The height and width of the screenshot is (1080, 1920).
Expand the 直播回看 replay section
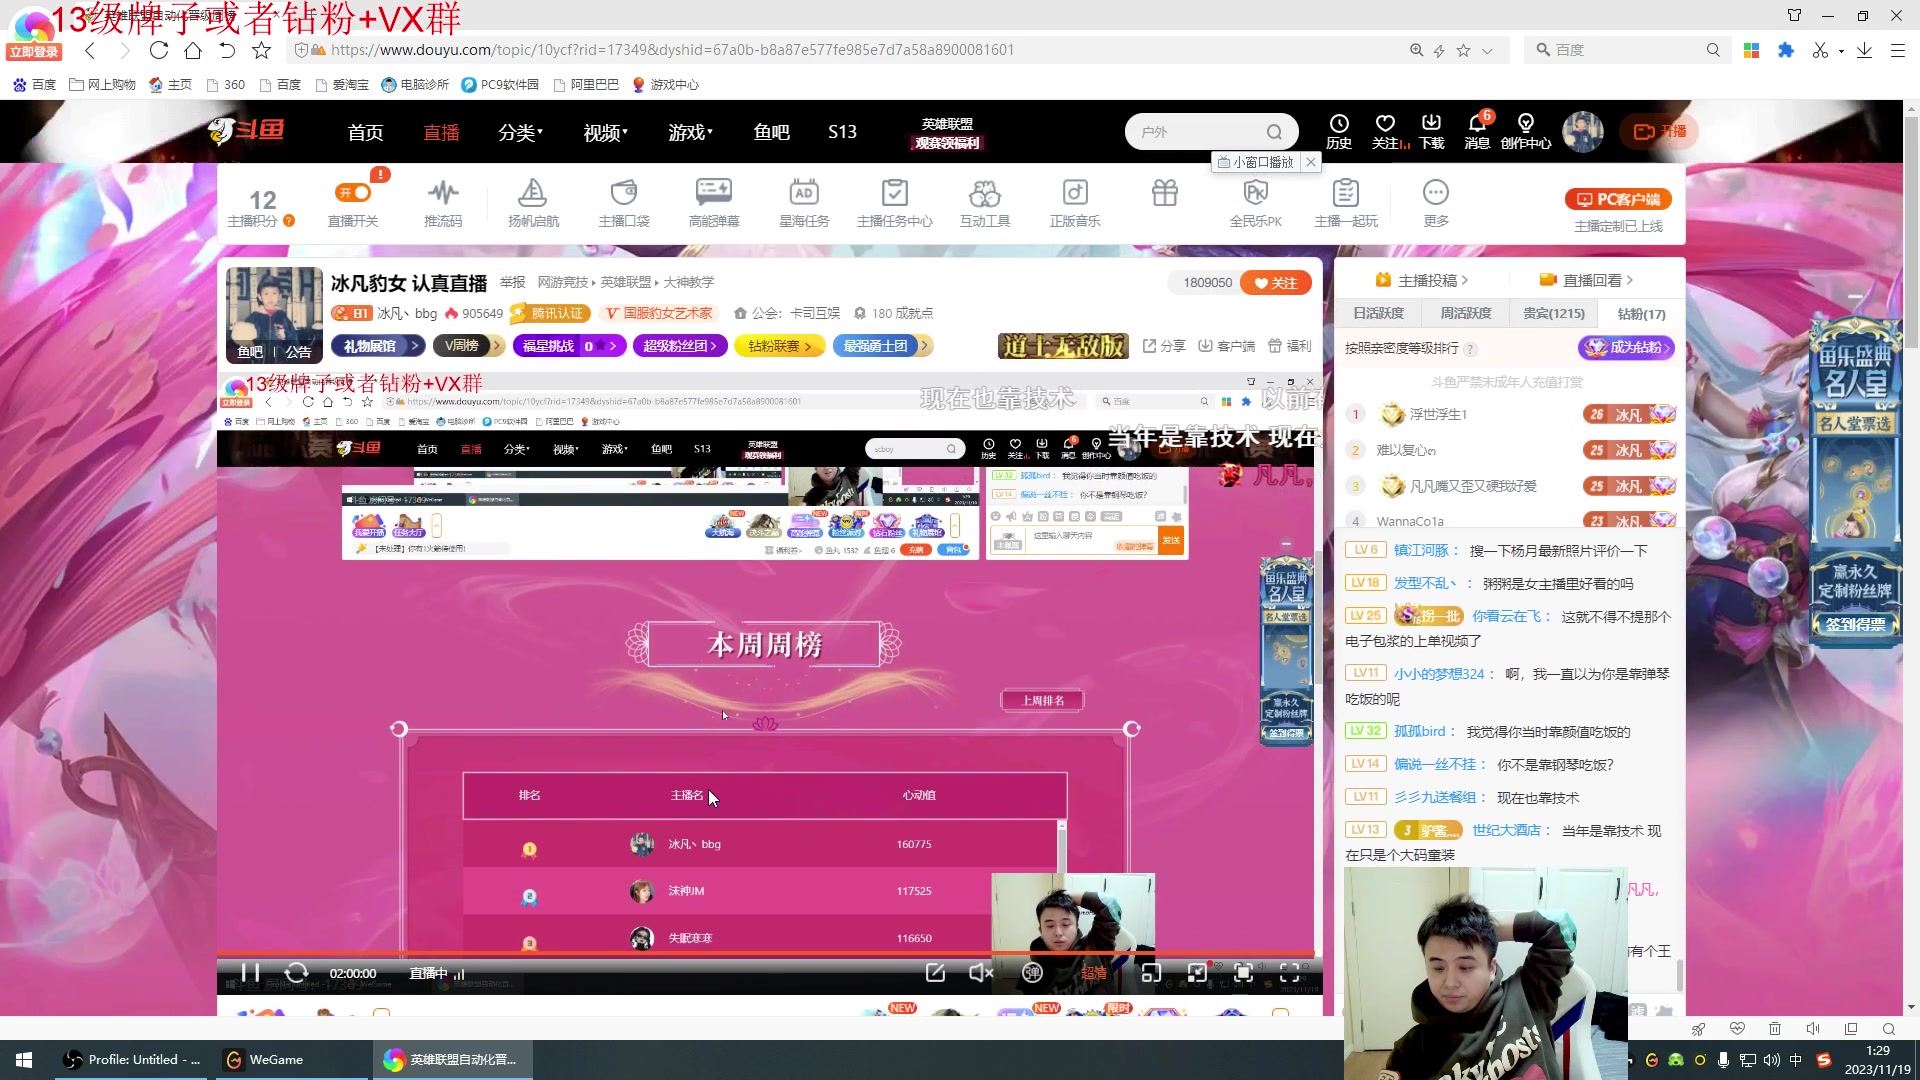(x=1586, y=280)
